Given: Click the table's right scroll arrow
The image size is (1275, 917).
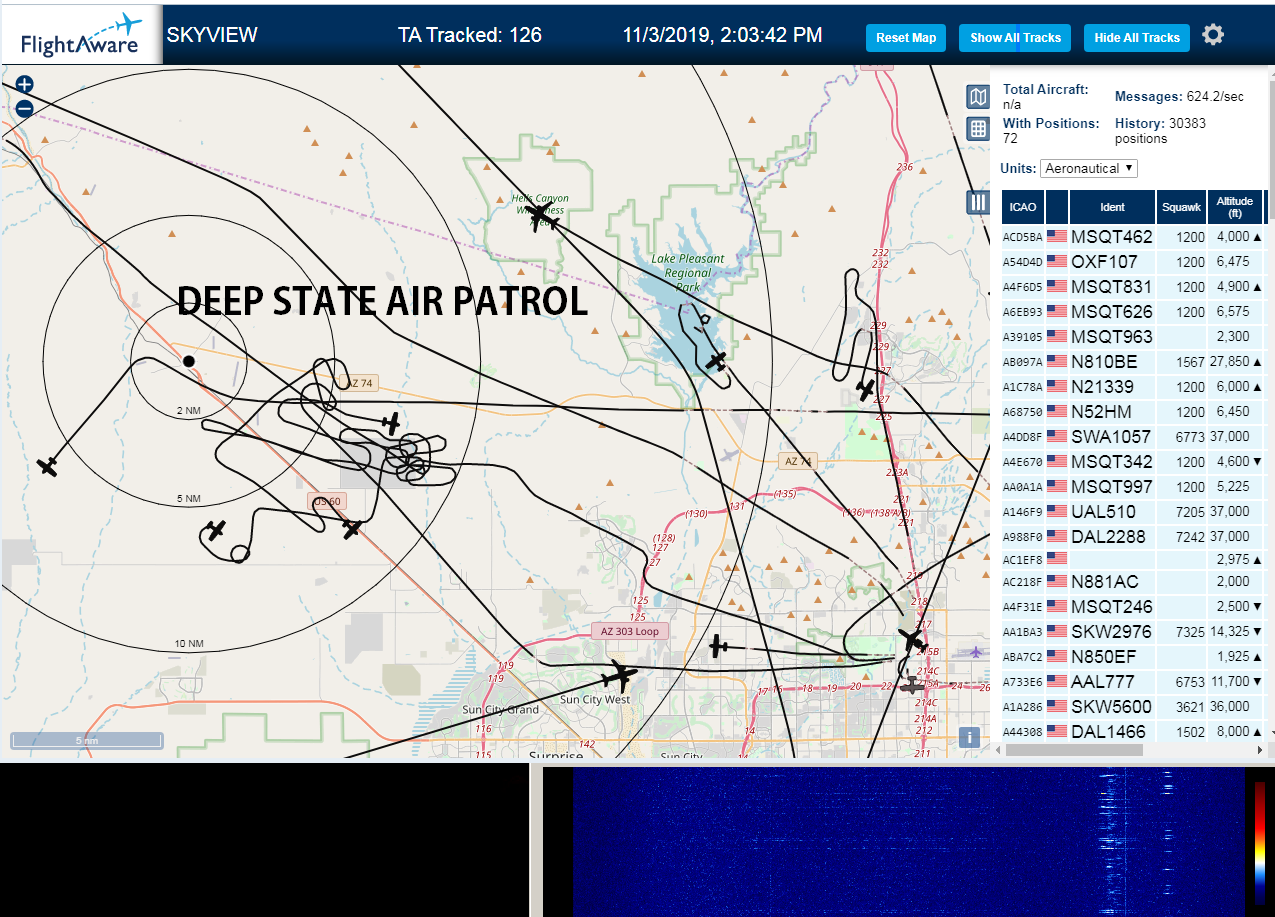Looking at the screenshot, I should pyautogui.click(x=1259, y=748).
